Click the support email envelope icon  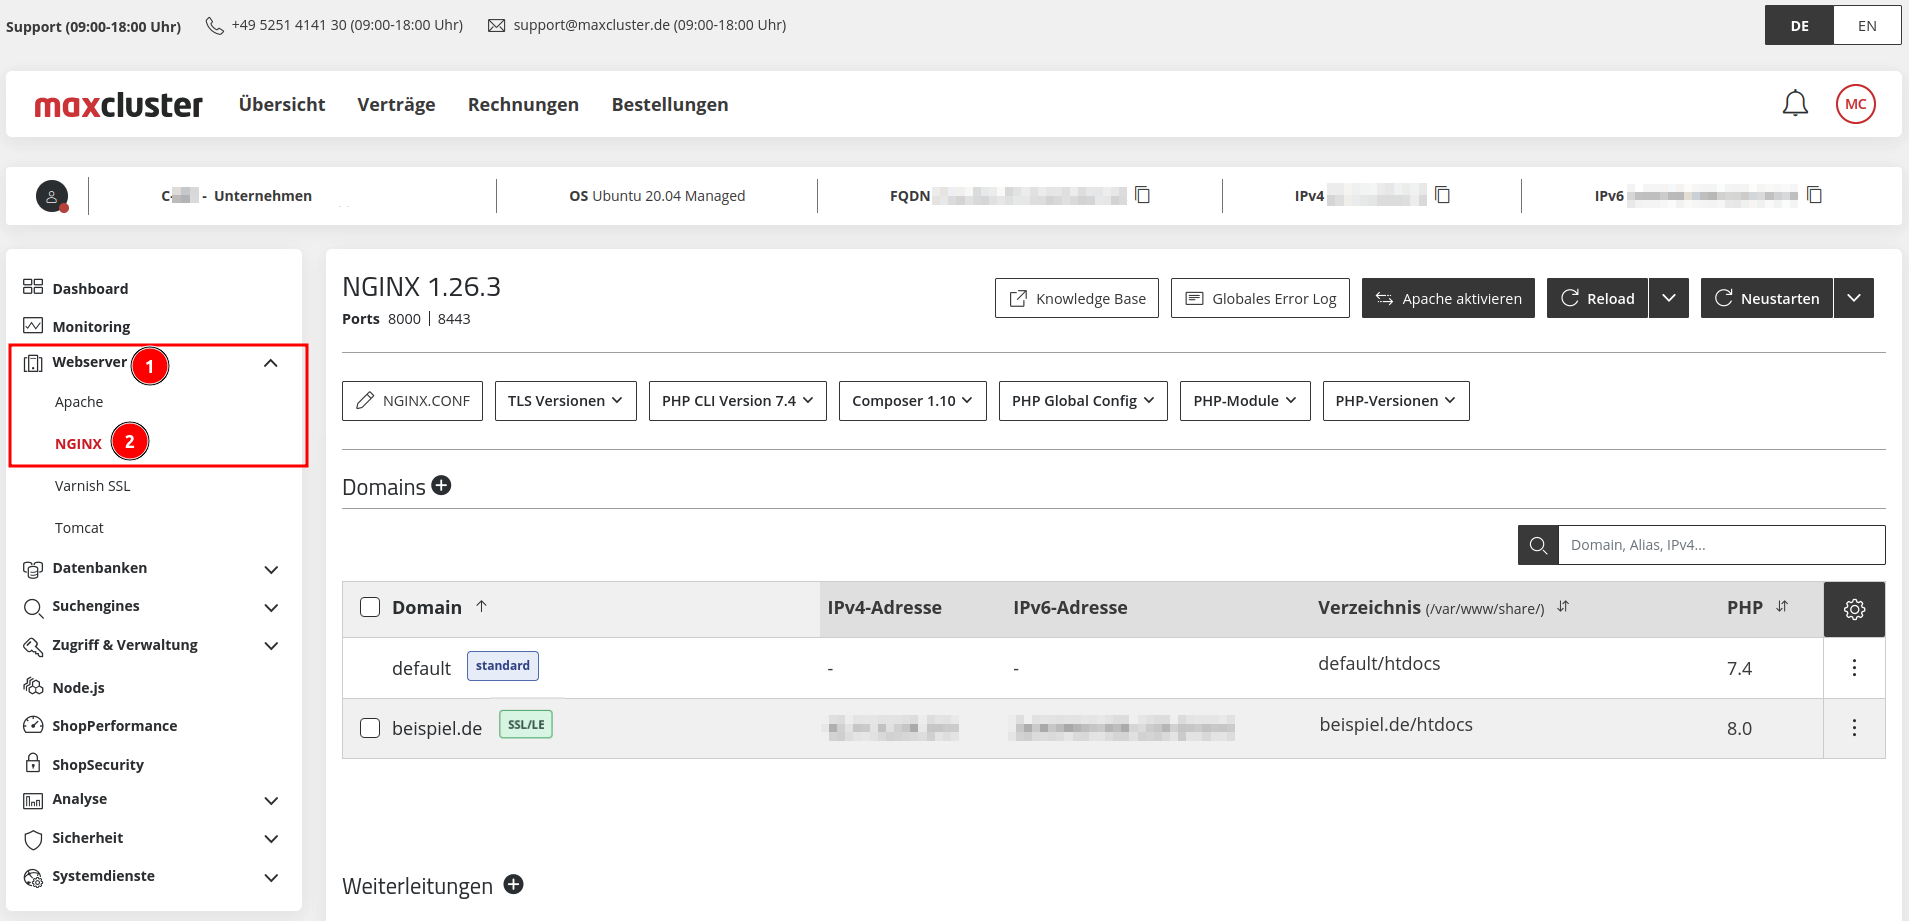tap(496, 25)
